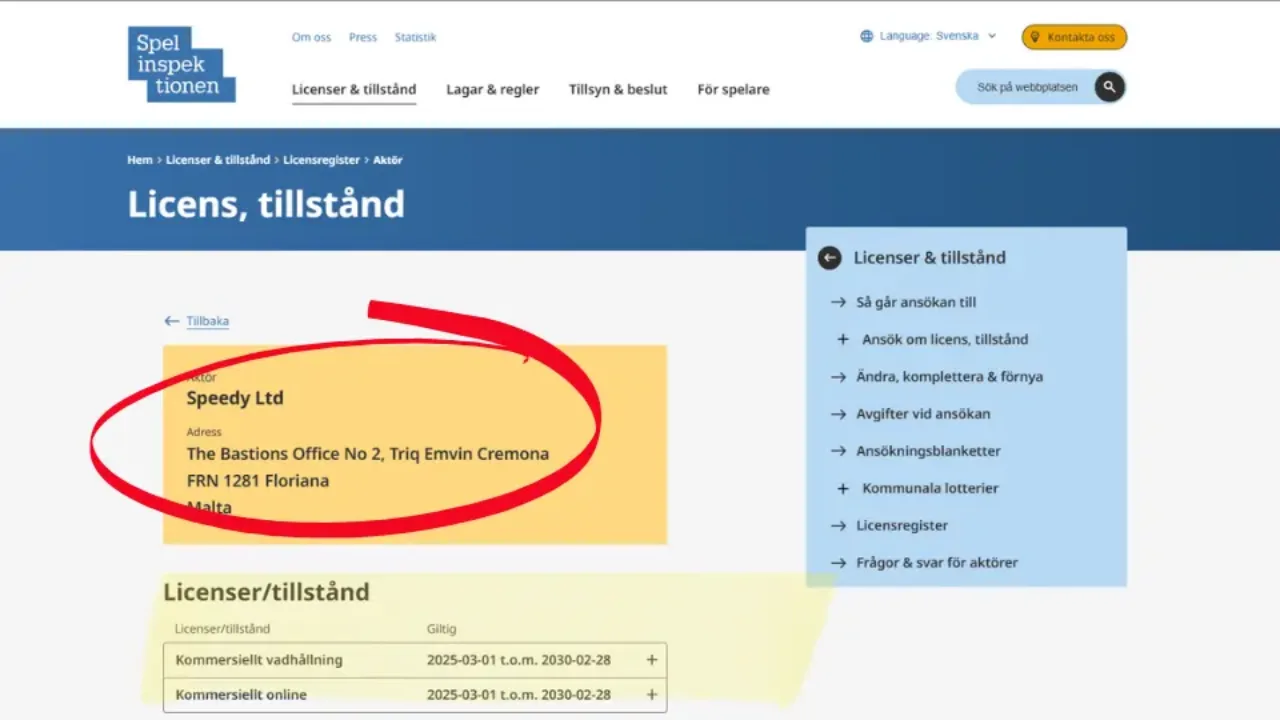Viewport: 1280px width, 720px height.
Task: Click the left arrow icon next to Tillbaka
Action: coord(171,321)
